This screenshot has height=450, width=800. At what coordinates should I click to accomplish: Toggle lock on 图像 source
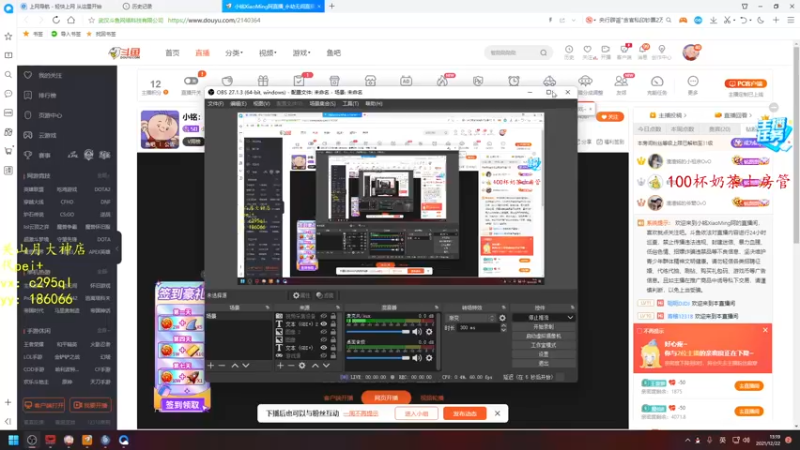(x=333, y=340)
